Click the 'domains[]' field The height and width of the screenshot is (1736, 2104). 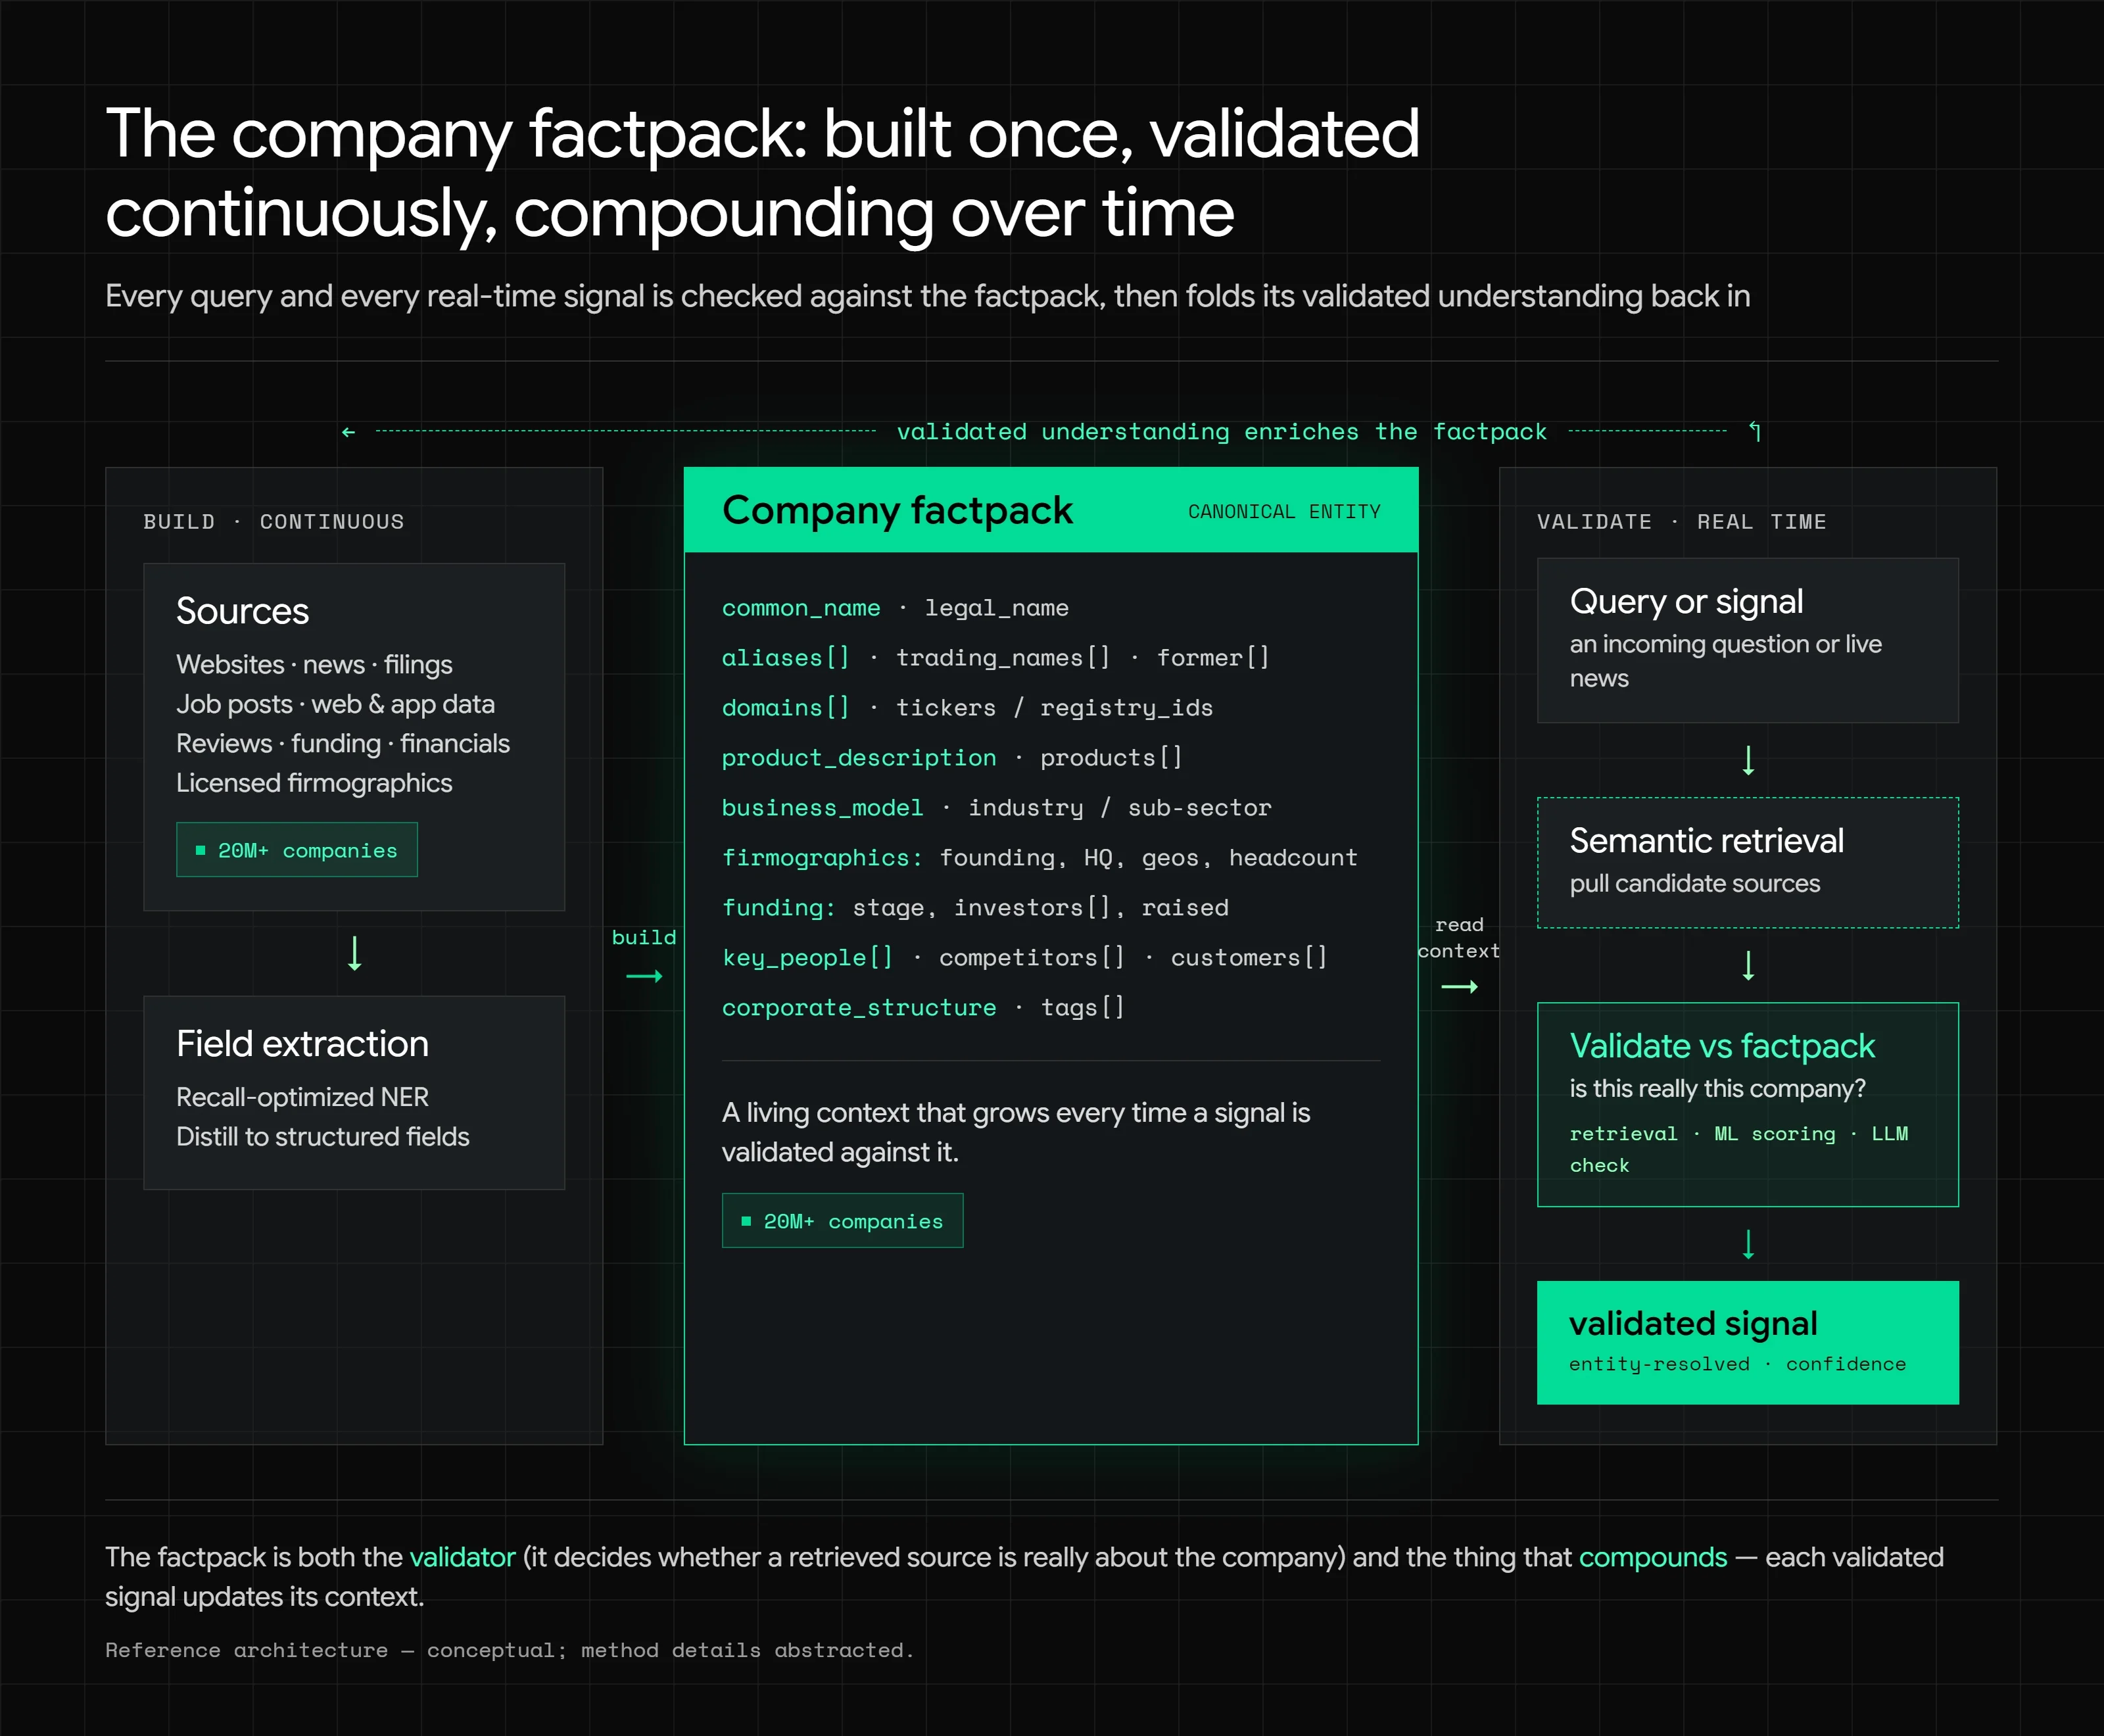[786, 708]
